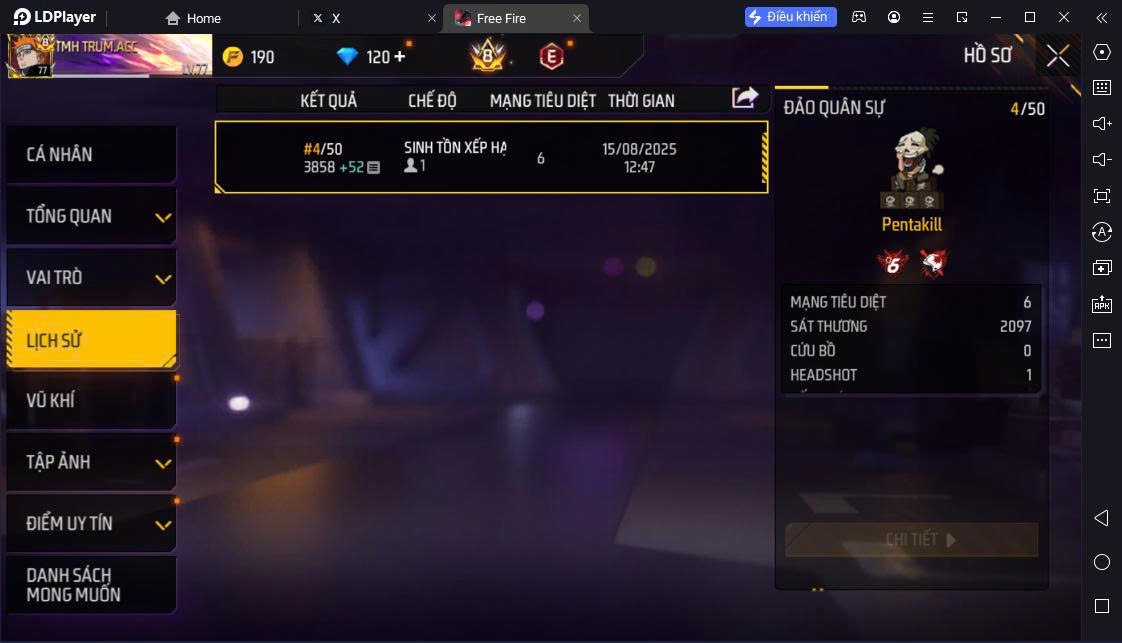Click the Chi Tiết details button
Viewport: 1122px width, 643px height.
(x=912, y=540)
